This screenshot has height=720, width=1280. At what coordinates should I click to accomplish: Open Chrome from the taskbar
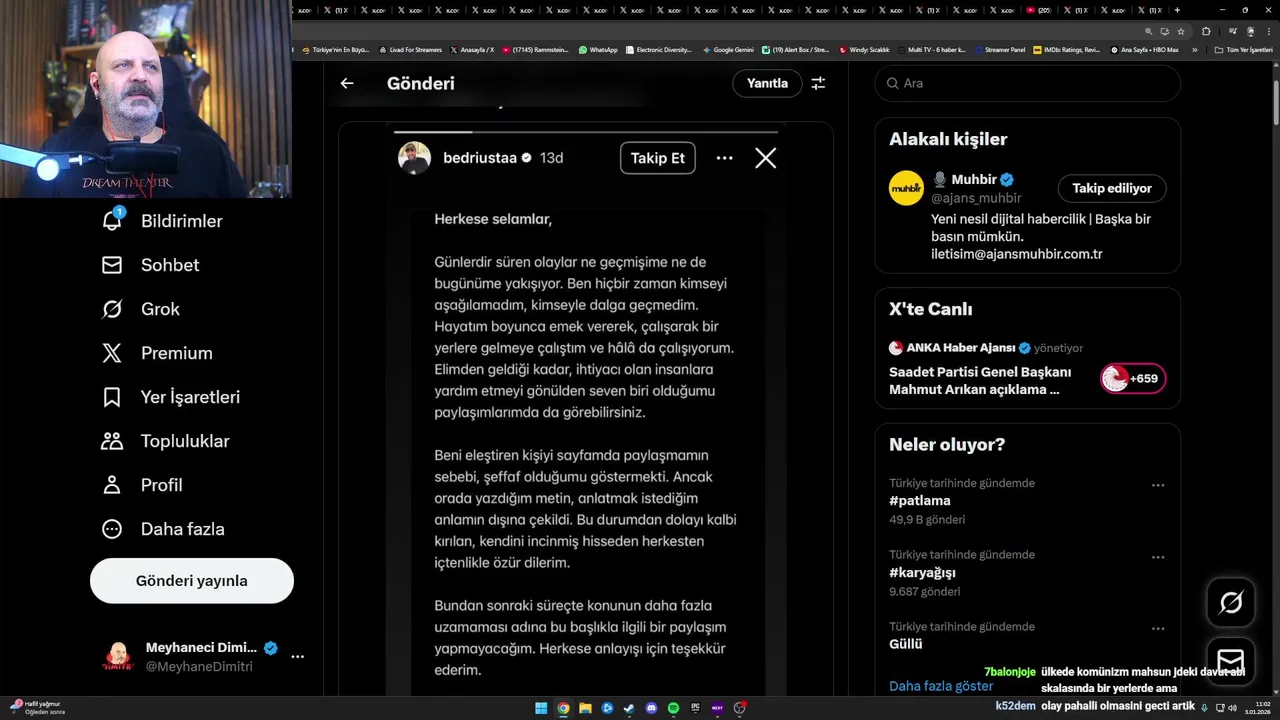pos(563,708)
